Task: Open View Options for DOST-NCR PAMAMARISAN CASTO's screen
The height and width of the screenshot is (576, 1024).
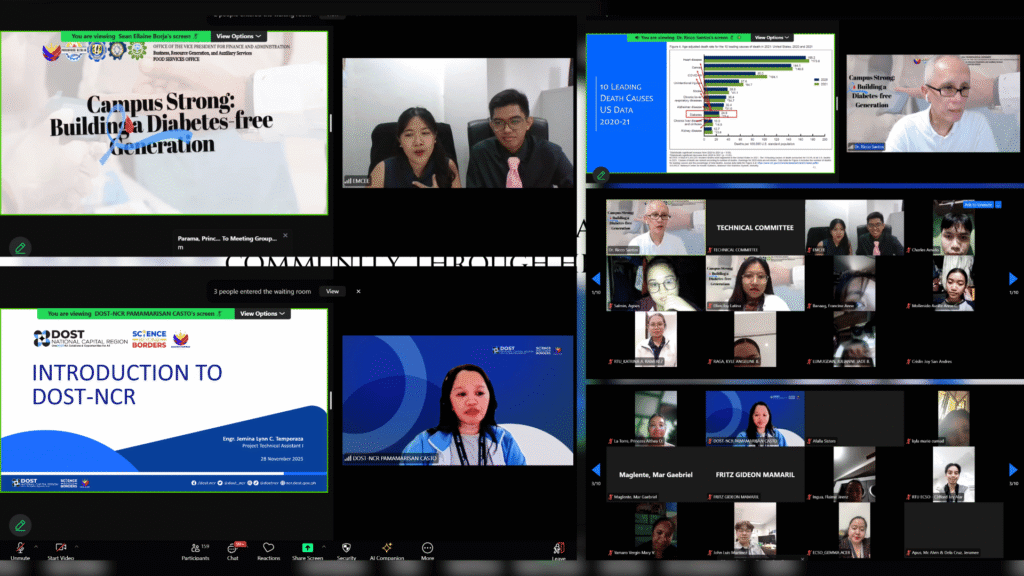Action: (x=263, y=313)
